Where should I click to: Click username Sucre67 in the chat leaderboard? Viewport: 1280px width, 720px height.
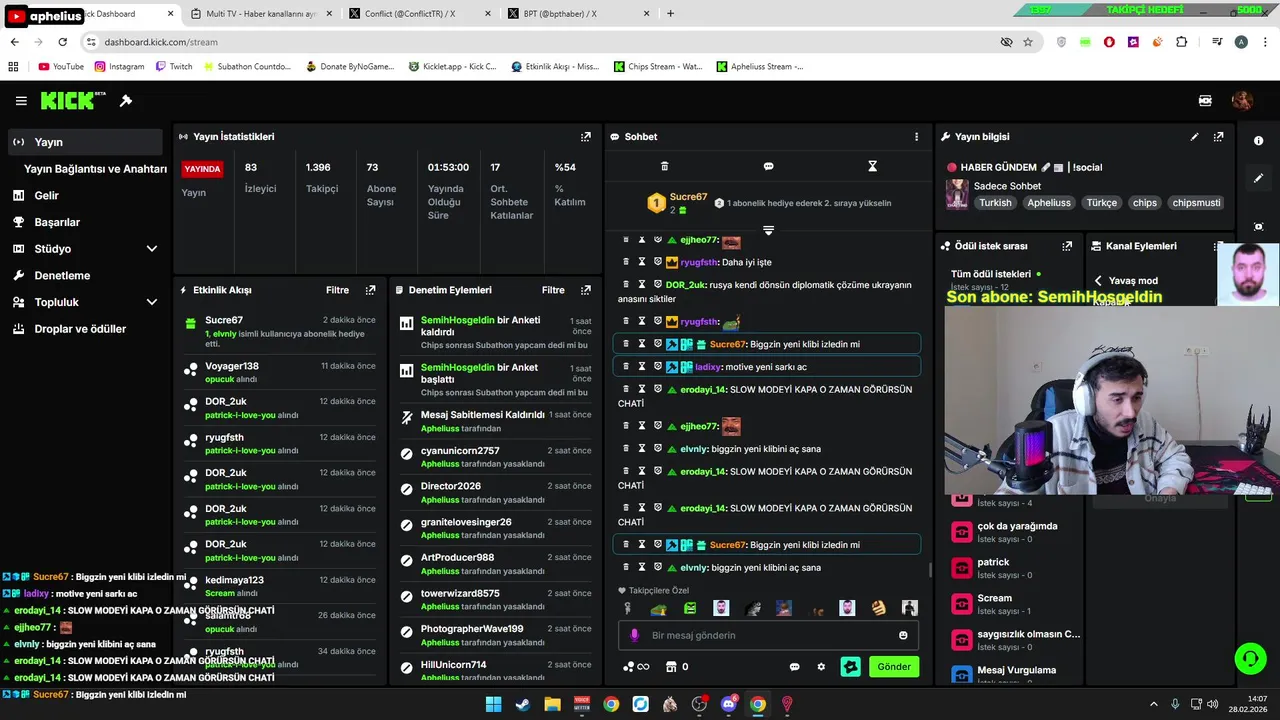pos(688,197)
